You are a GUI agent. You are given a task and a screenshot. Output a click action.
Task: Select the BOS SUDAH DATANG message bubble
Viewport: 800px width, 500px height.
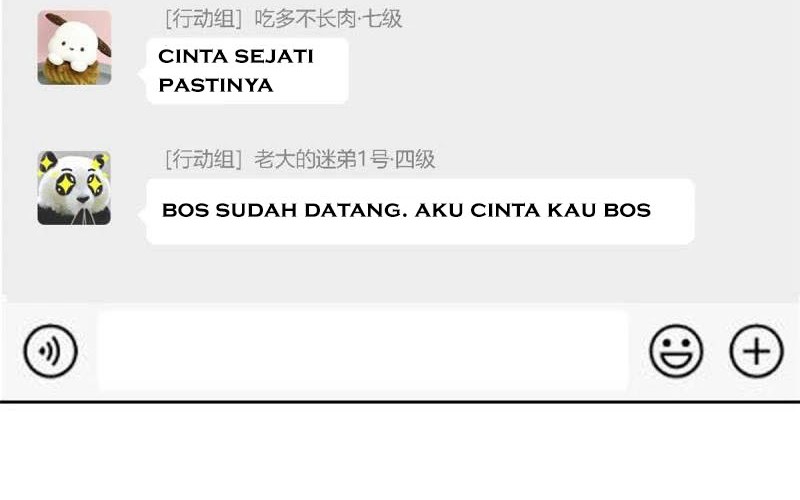pos(420,211)
